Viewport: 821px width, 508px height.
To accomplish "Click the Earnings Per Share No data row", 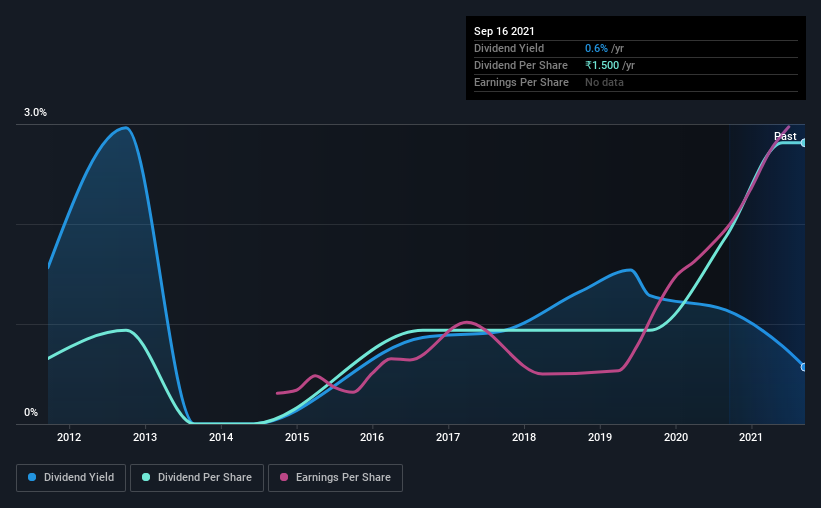I will (636, 82).
